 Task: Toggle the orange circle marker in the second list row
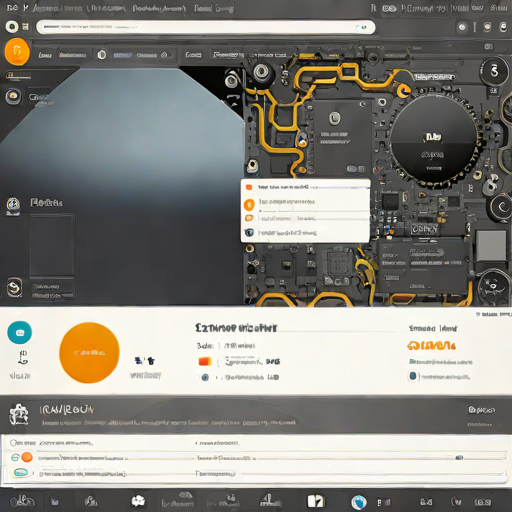pos(27,457)
